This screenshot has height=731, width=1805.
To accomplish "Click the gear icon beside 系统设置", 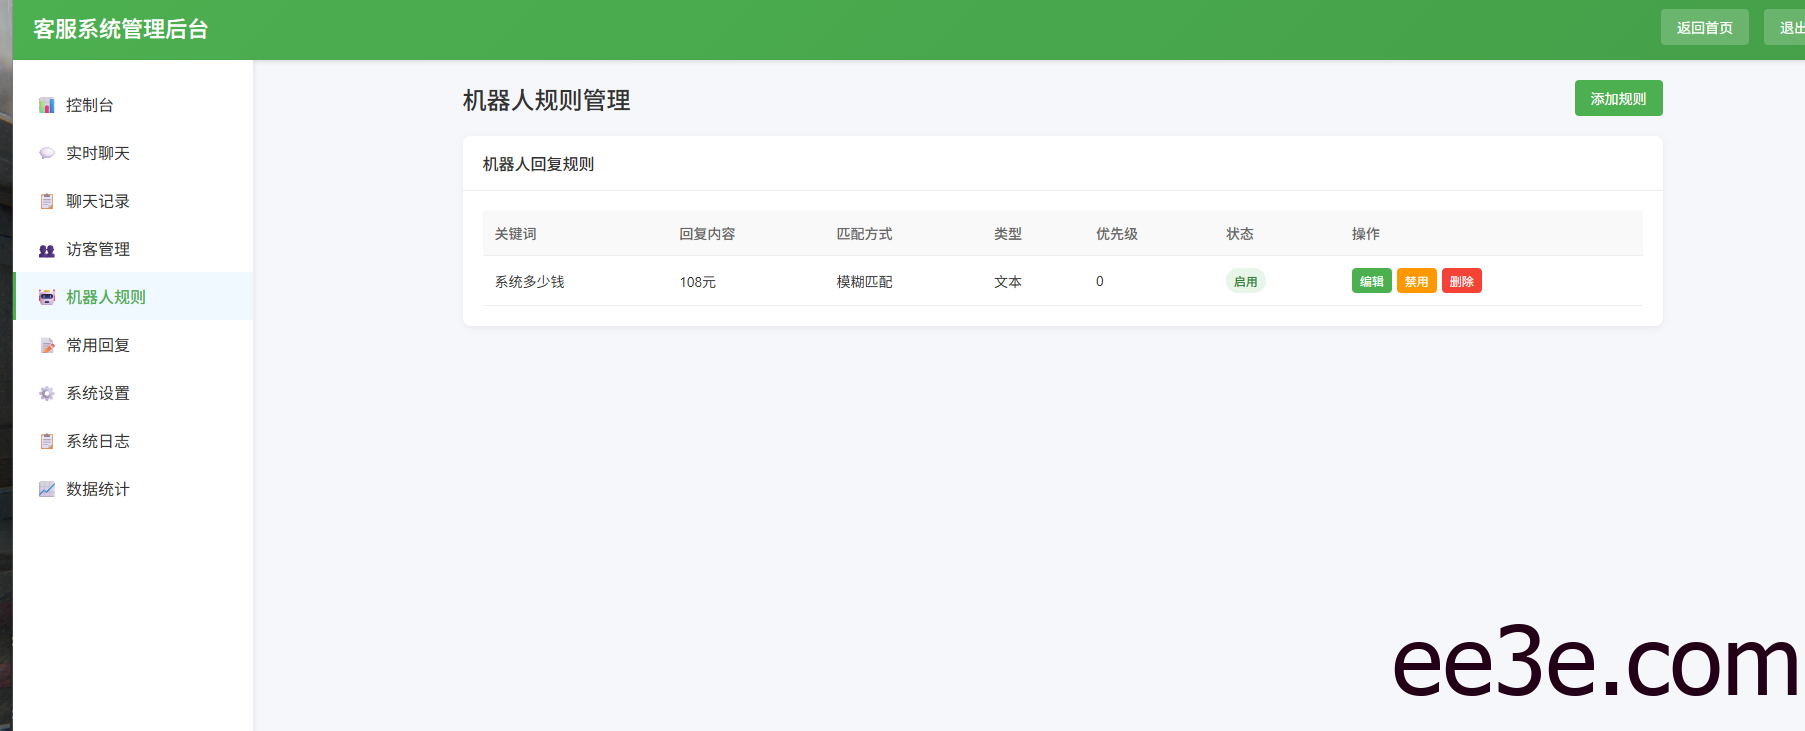I will click(x=46, y=393).
